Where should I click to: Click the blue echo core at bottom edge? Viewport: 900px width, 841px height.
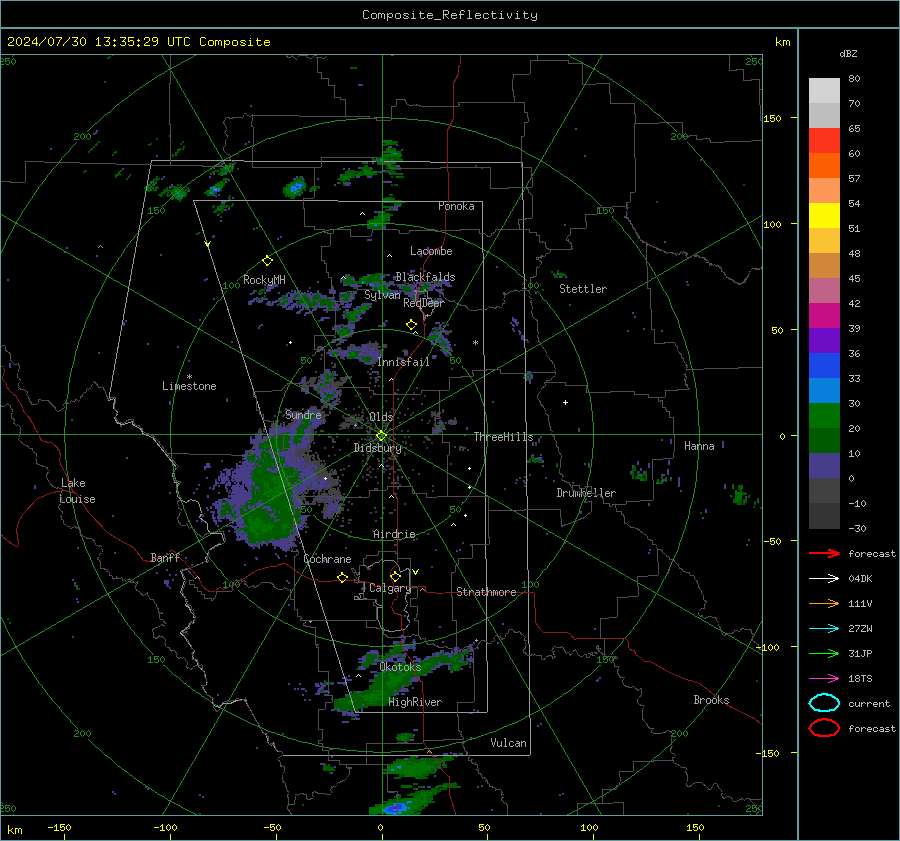coord(396,808)
